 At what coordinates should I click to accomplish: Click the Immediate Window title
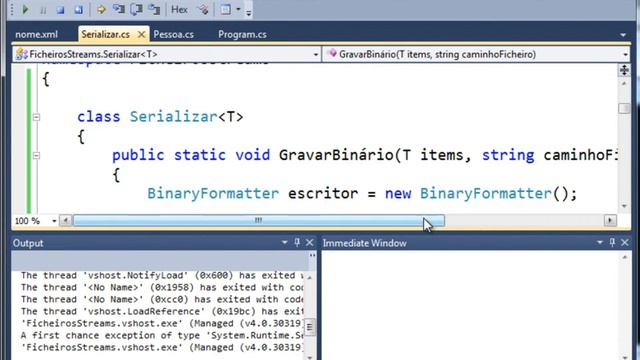tap(364, 243)
